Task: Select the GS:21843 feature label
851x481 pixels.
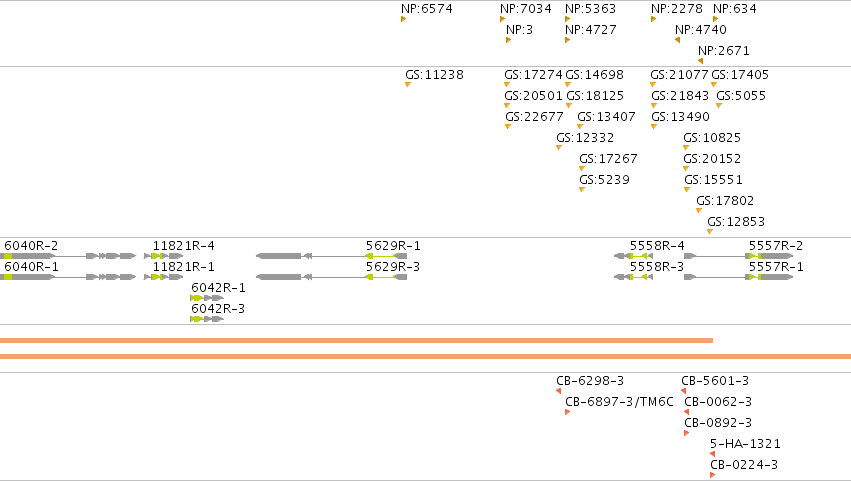Action: click(680, 96)
